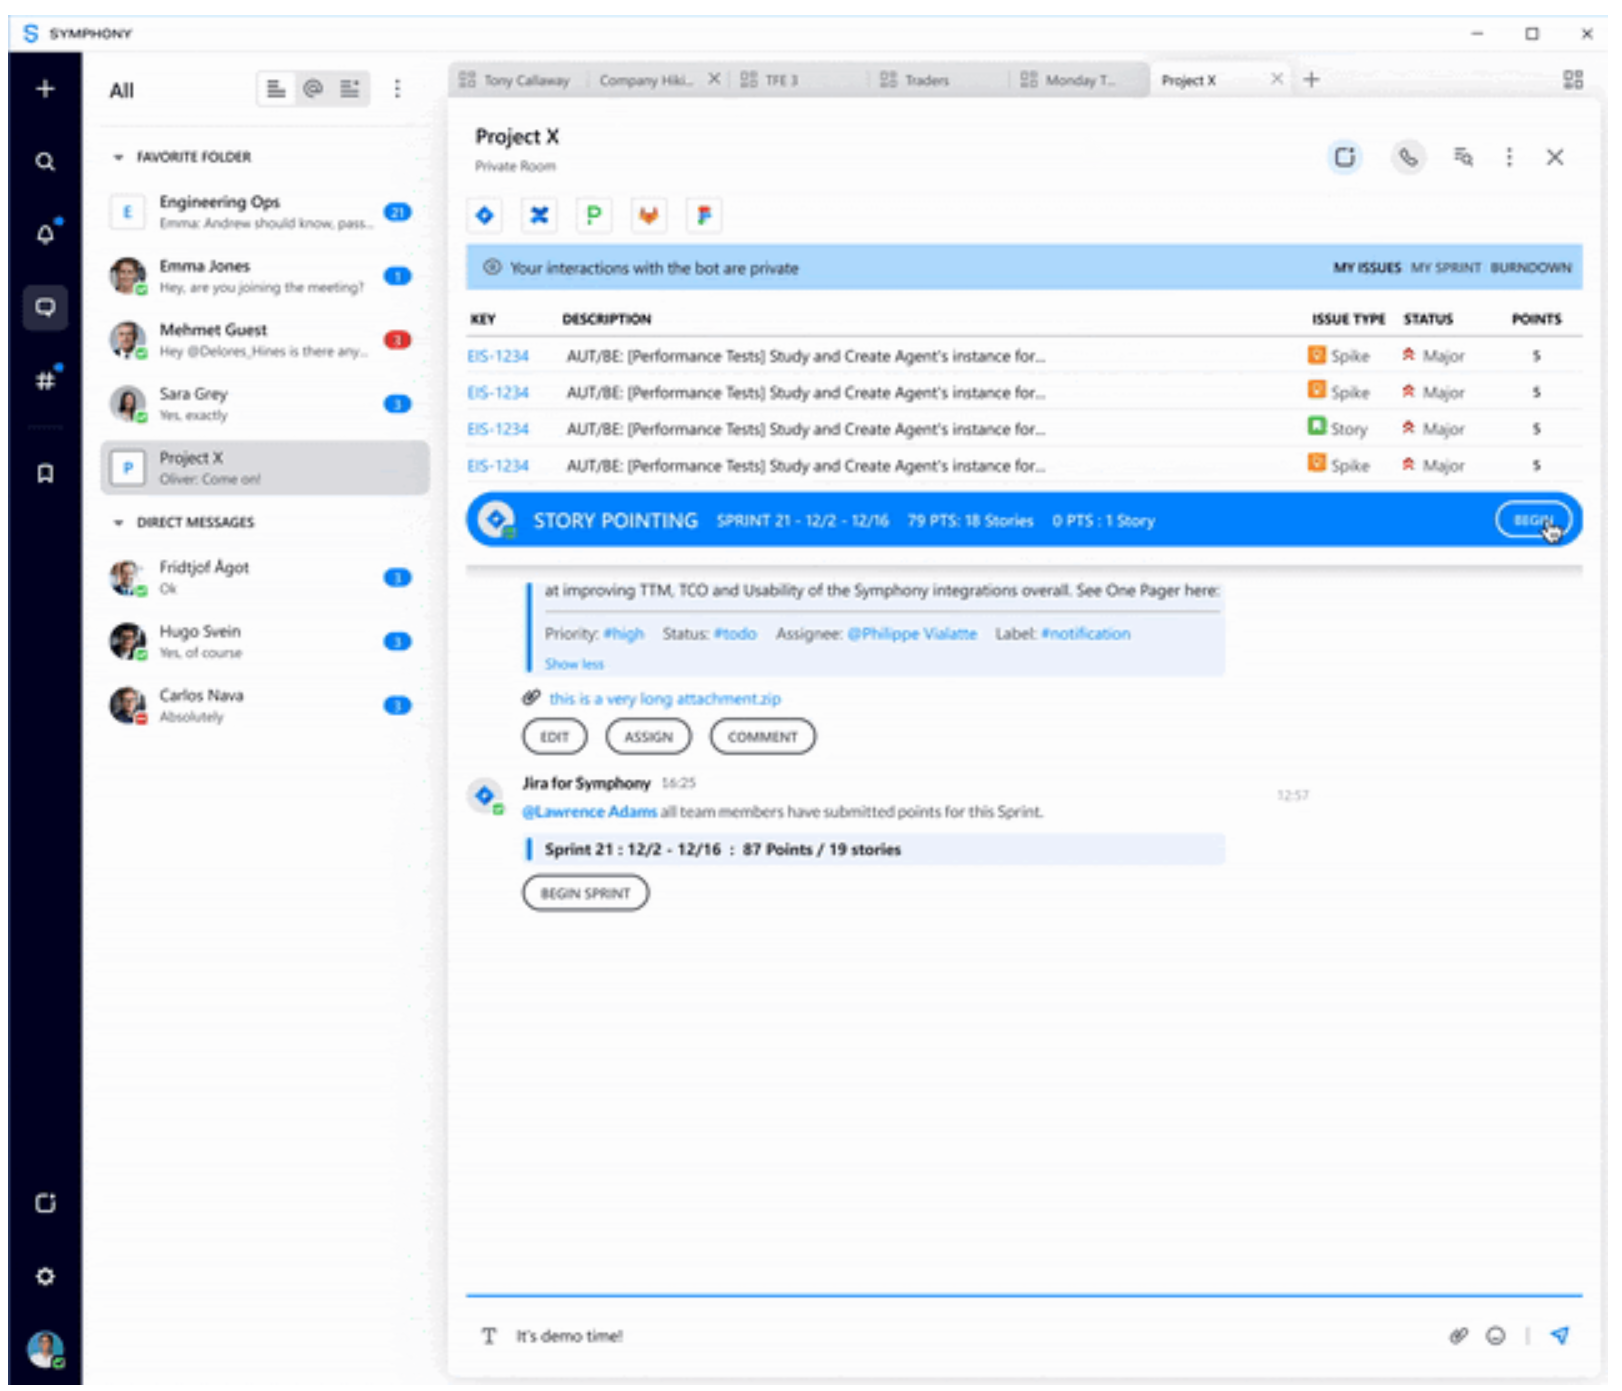
Task: Click the COMMENT button
Action: point(763,737)
